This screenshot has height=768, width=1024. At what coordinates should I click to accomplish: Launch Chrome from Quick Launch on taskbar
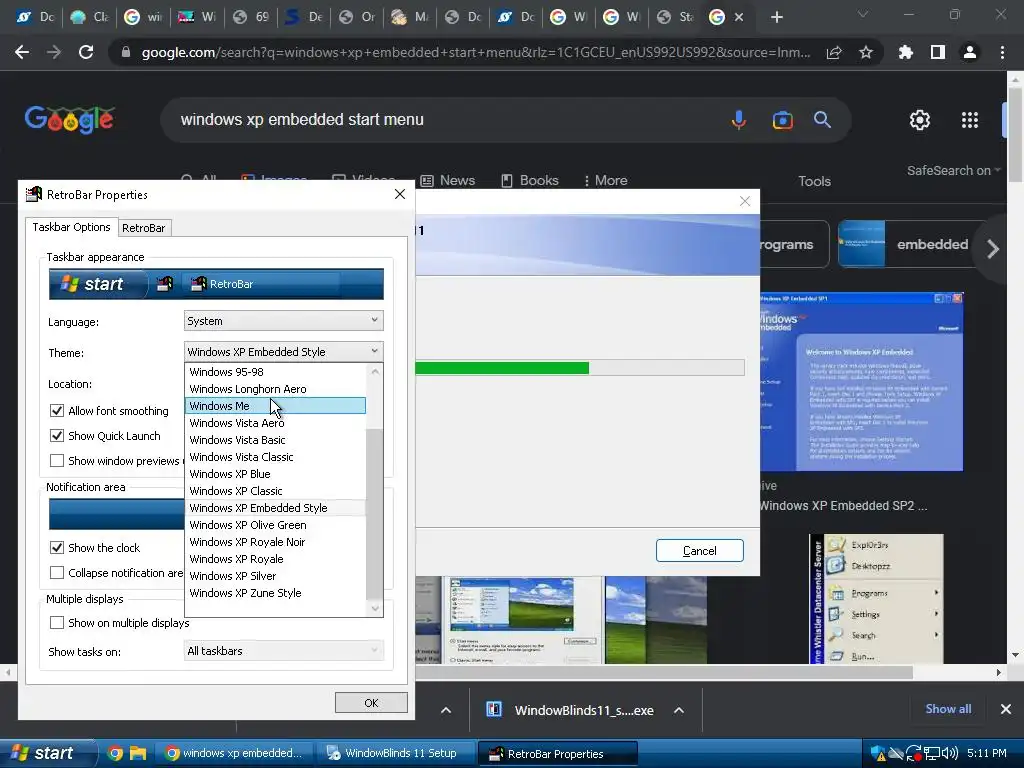(x=115, y=753)
